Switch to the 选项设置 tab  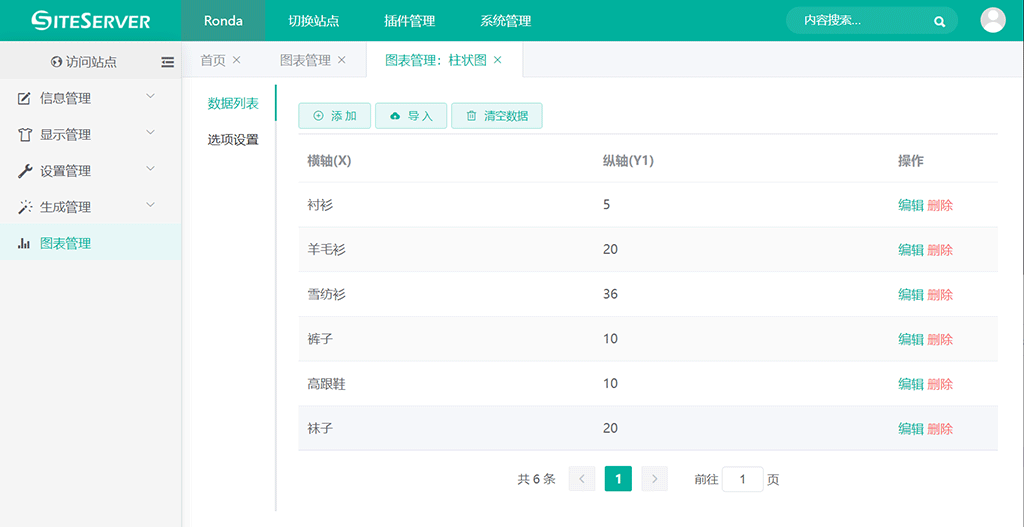[233, 140]
